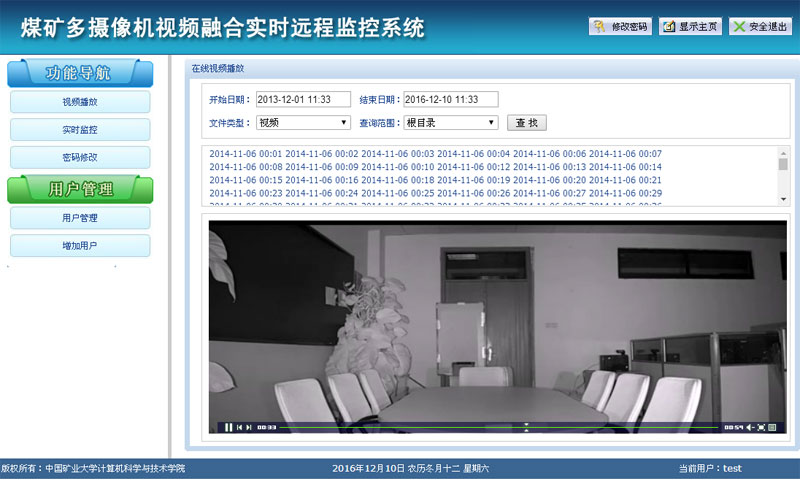The width and height of the screenshot is (800, 484).
Task: Click the 查找 search button
Action: click(x=527, y=122)
